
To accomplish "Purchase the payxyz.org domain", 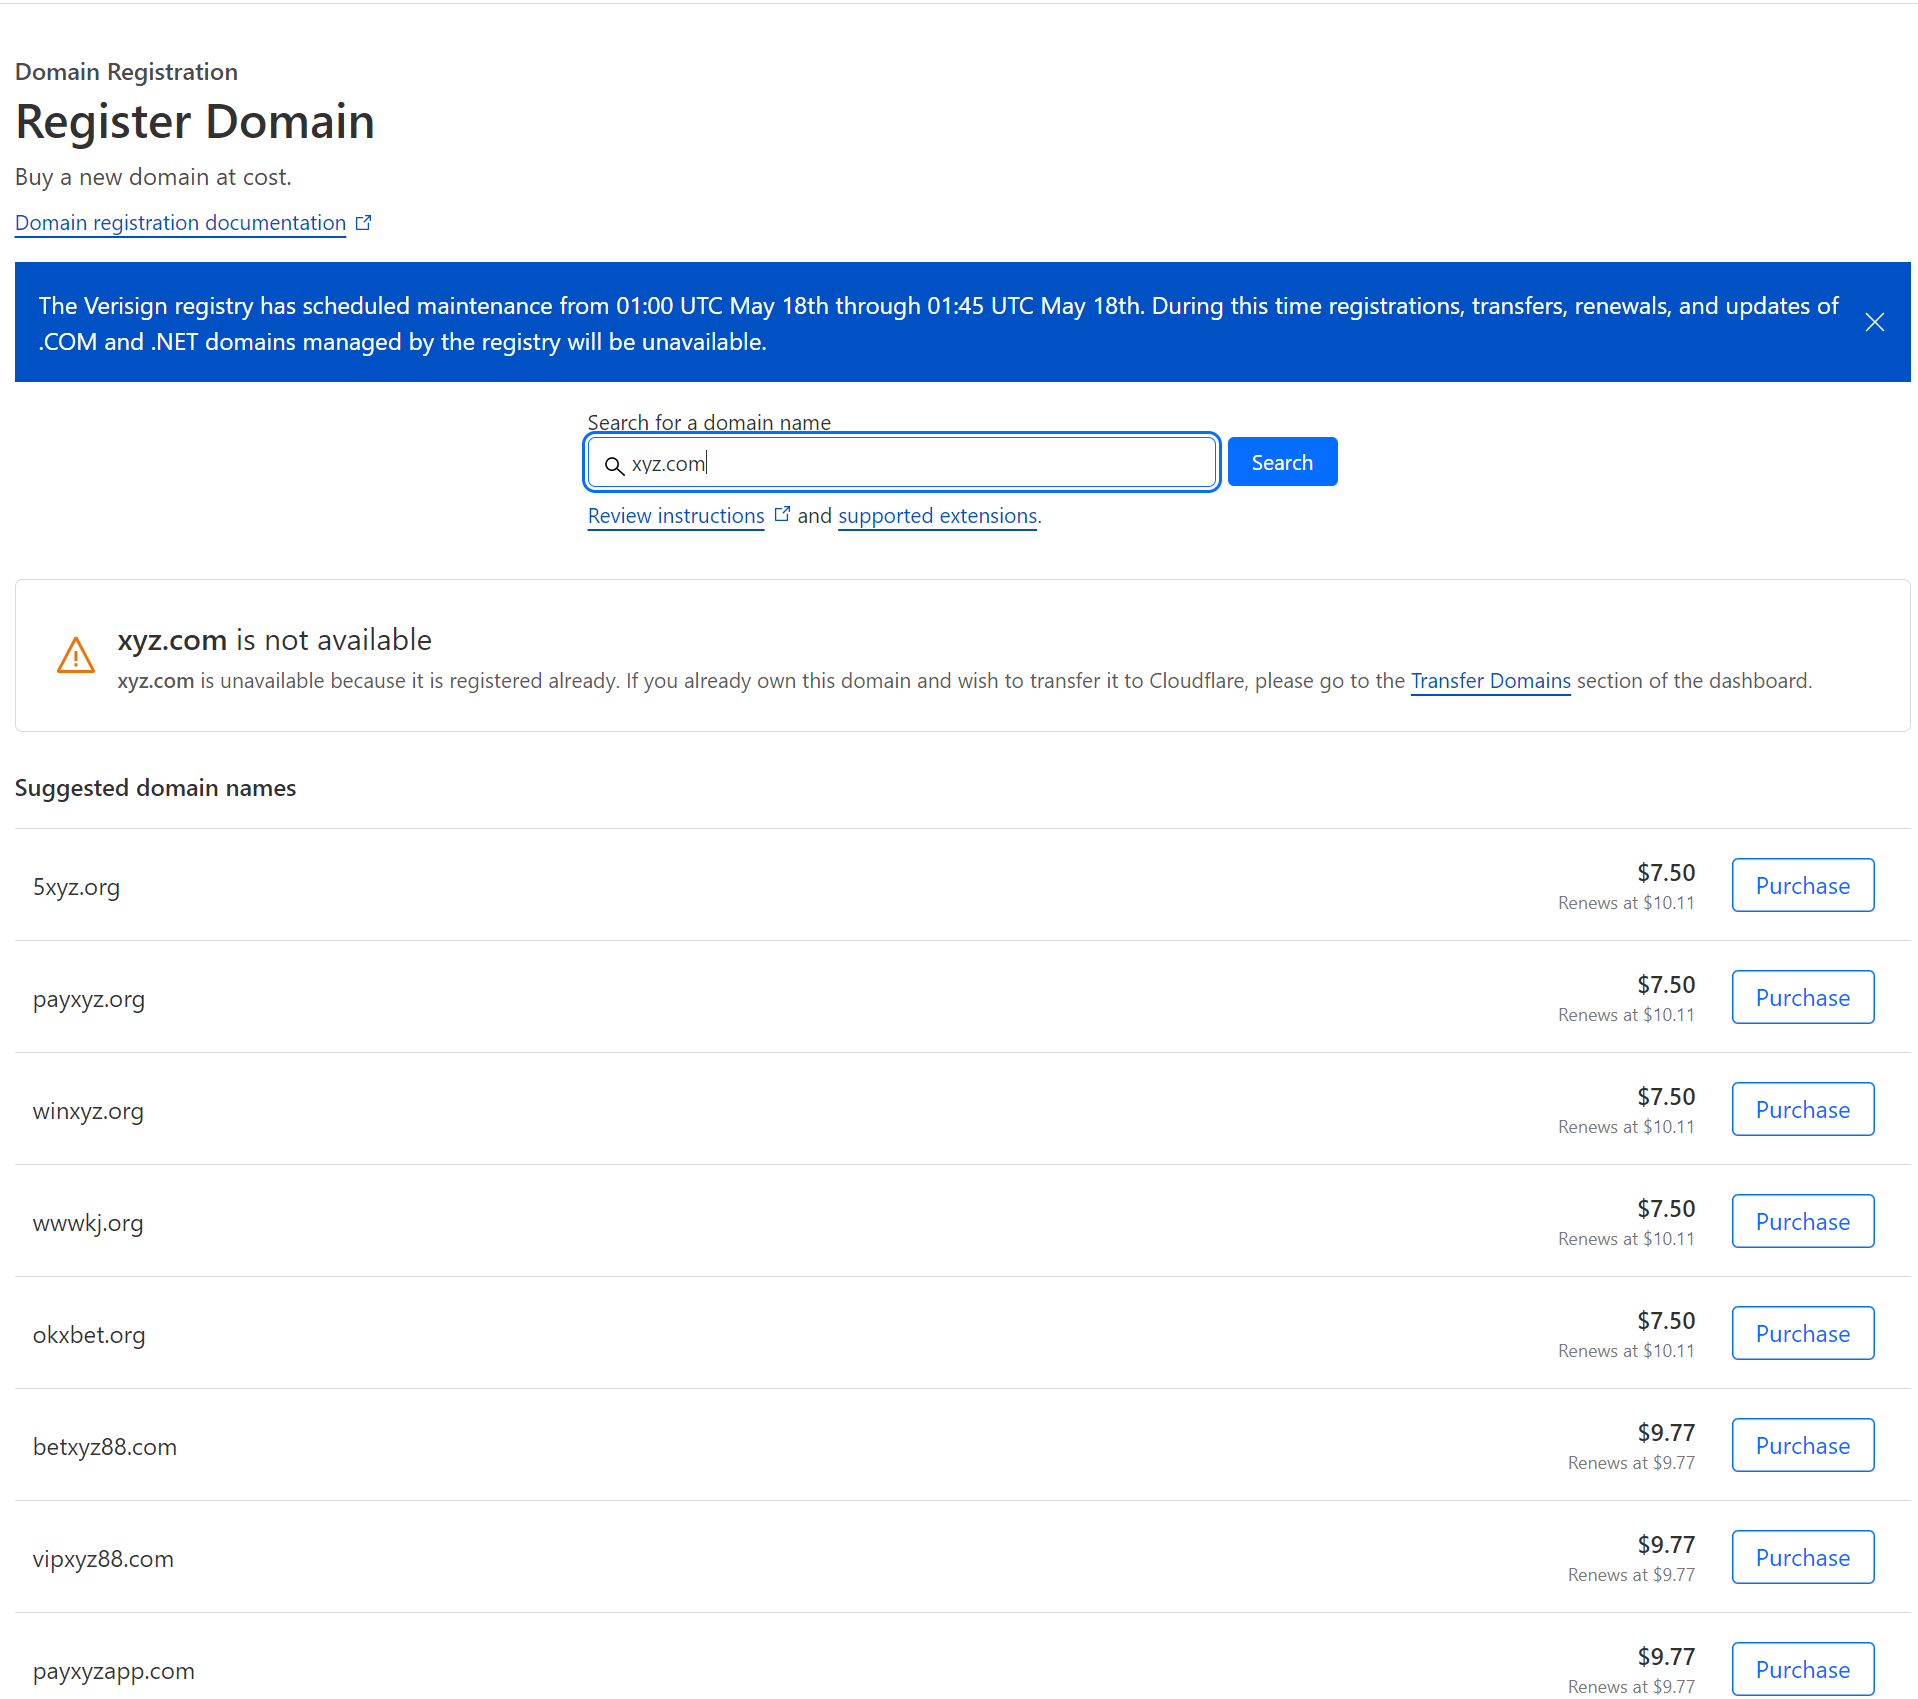I will click(1801, 997).
